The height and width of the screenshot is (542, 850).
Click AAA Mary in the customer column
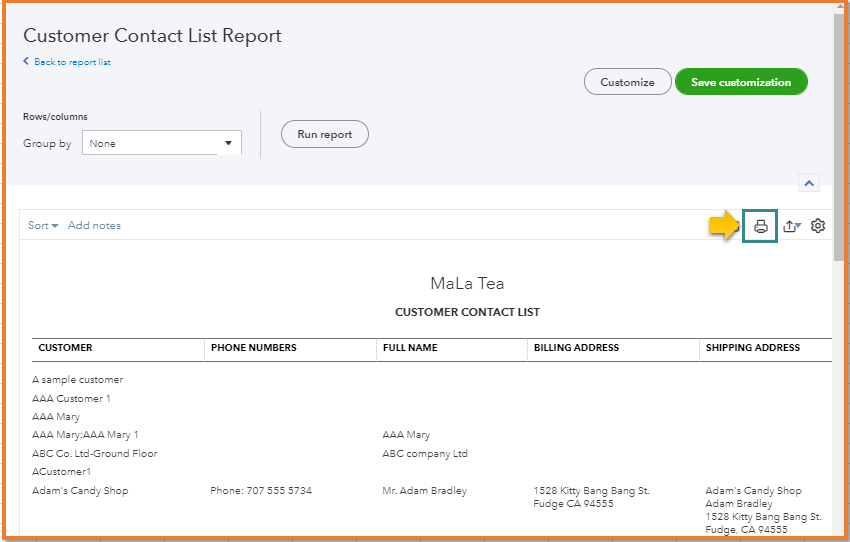coord(56,417)
